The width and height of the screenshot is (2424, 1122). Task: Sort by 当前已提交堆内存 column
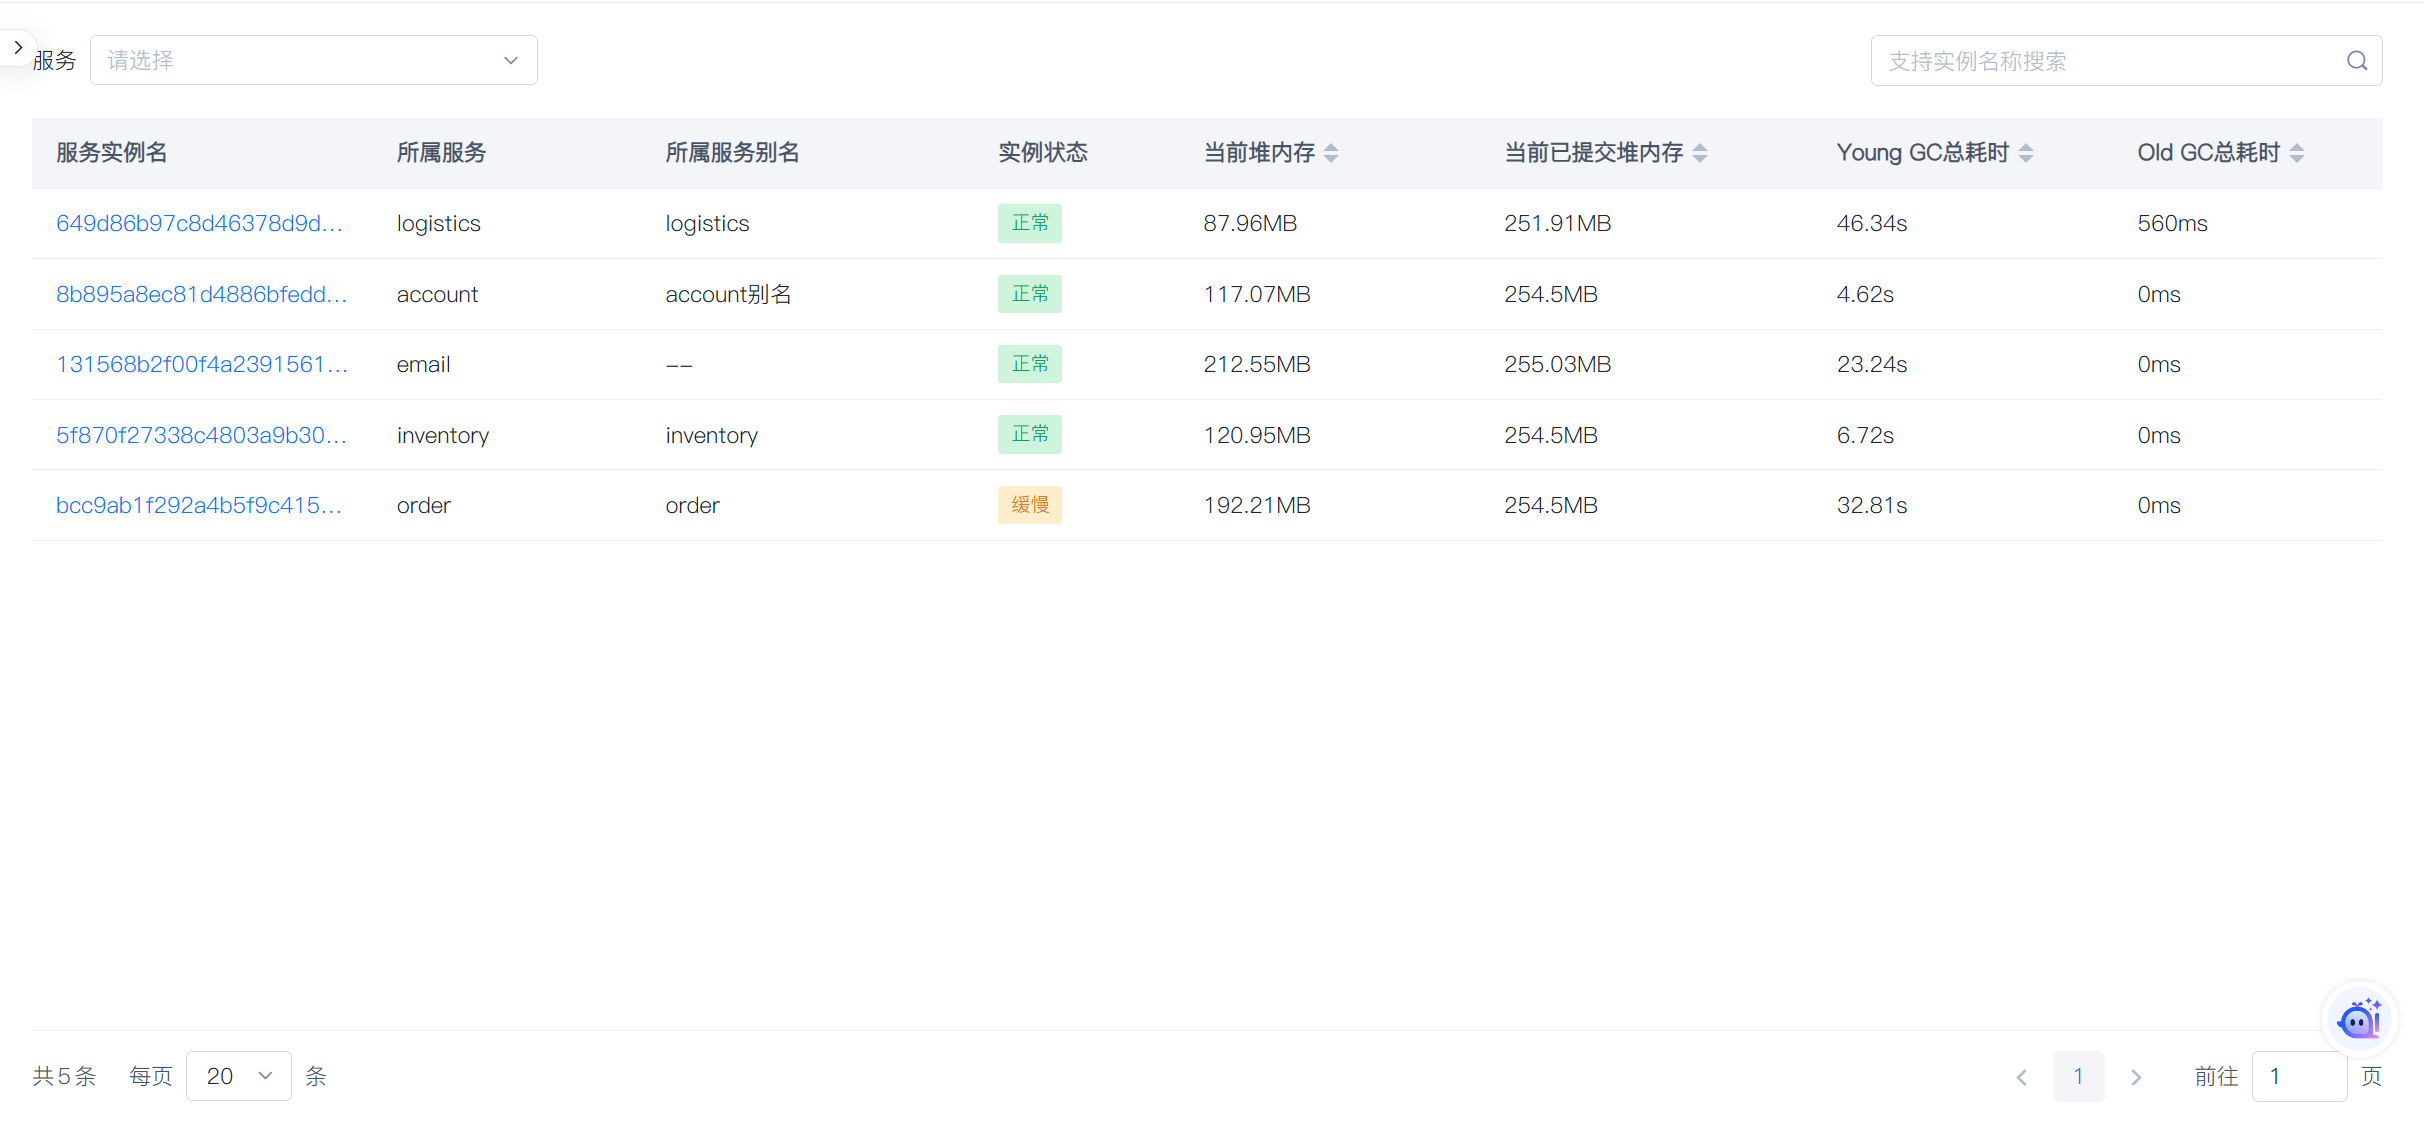click(1700, 153)
